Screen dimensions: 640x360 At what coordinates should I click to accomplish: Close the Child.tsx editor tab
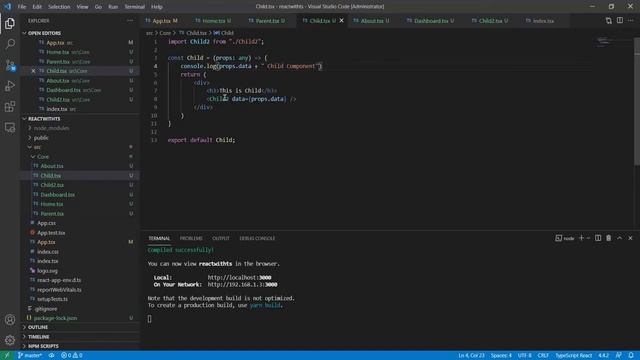point(342,20)
